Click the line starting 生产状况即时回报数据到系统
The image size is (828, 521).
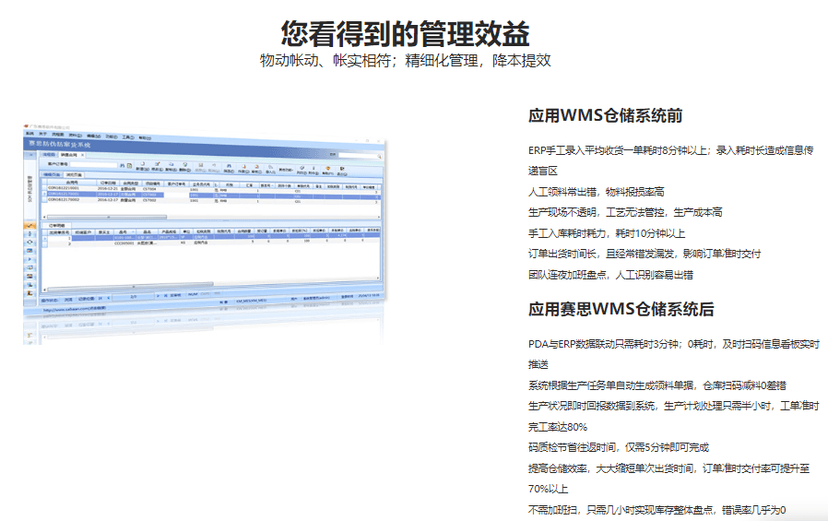tap(674, 416)
